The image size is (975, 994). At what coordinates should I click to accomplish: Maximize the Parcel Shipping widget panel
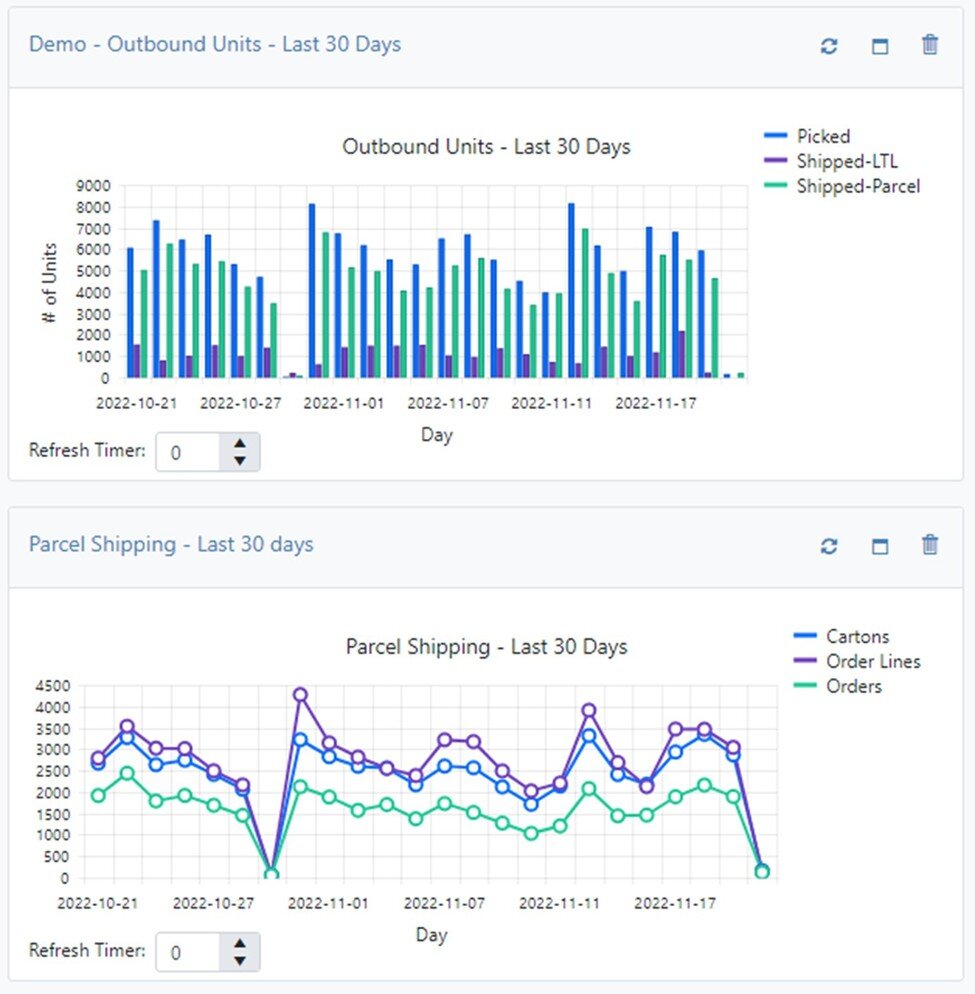[880, 546]
